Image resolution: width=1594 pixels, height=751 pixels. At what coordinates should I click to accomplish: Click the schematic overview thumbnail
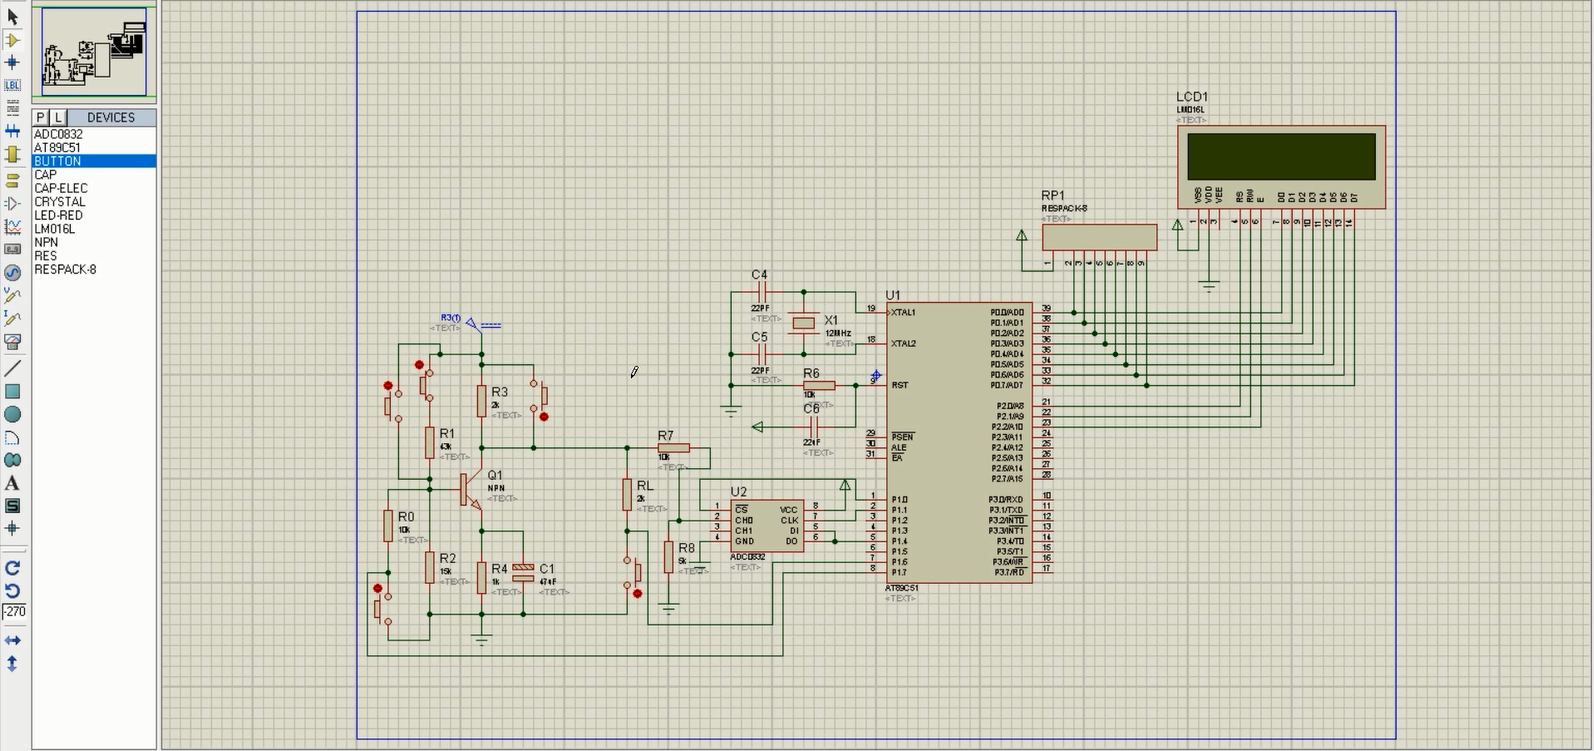pos(94,52)
